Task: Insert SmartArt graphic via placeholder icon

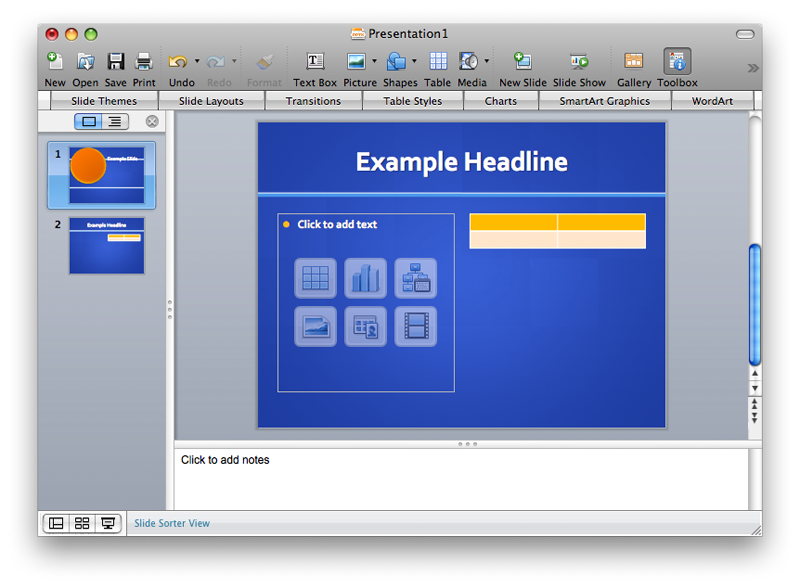Action: click(416, 278)
